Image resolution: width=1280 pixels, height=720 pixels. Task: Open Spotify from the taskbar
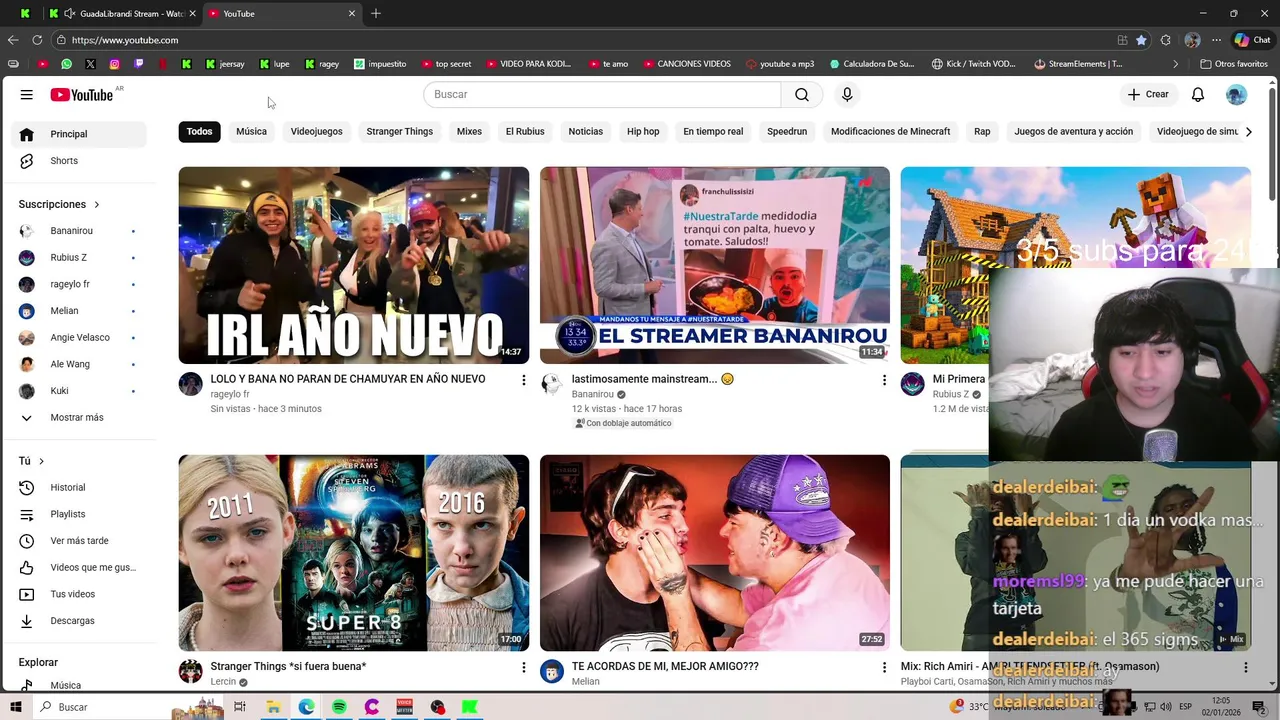(x=339, y=707)
